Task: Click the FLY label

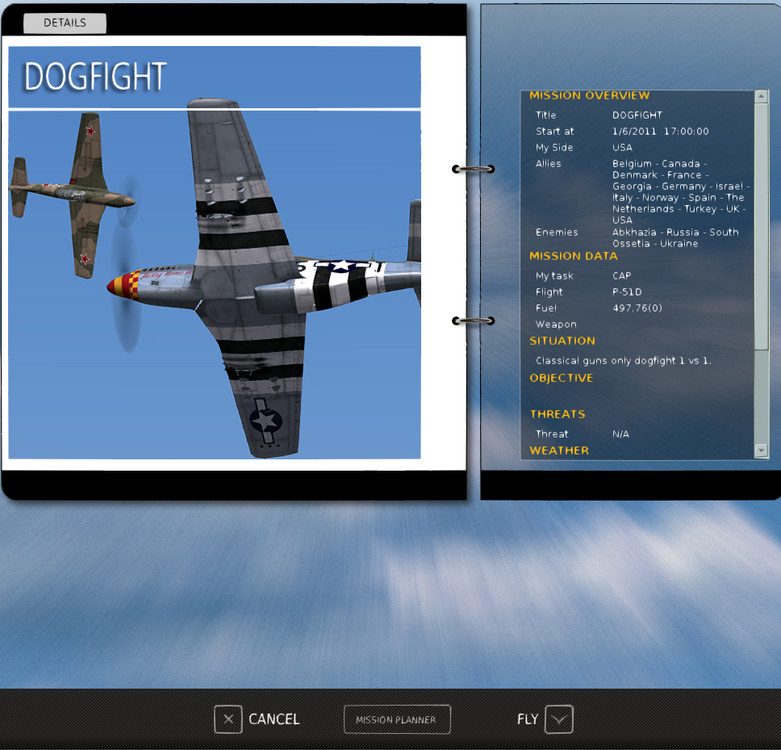Action: pyautogui.click(x=527, y=719)
